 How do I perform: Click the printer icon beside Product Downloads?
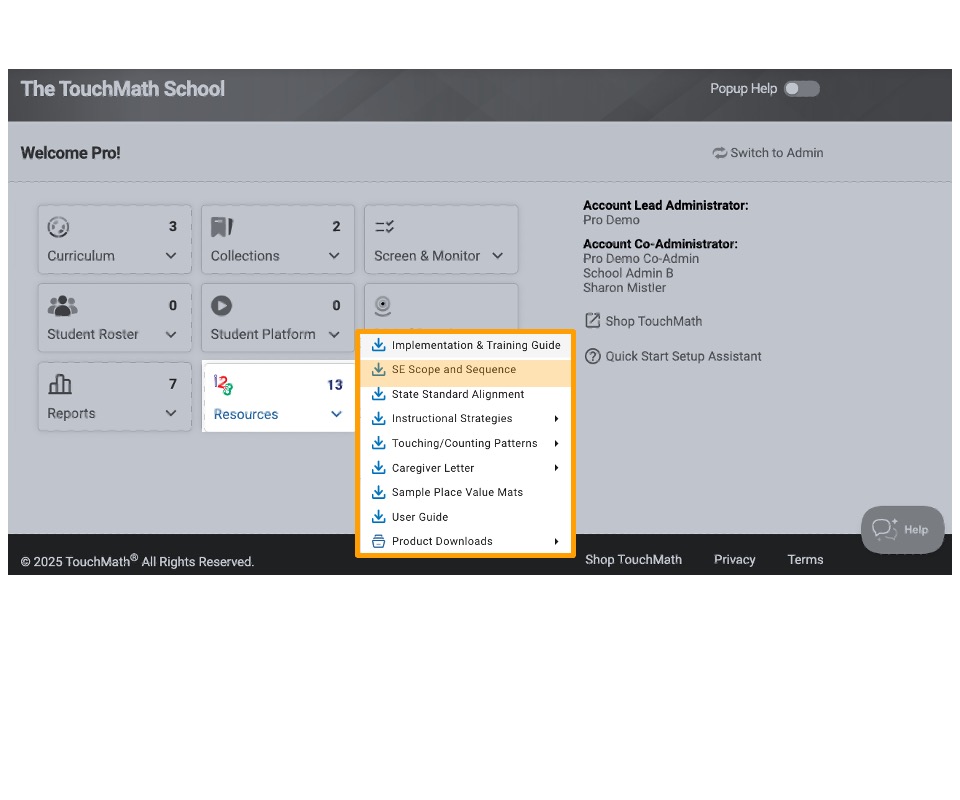point(379,542)
